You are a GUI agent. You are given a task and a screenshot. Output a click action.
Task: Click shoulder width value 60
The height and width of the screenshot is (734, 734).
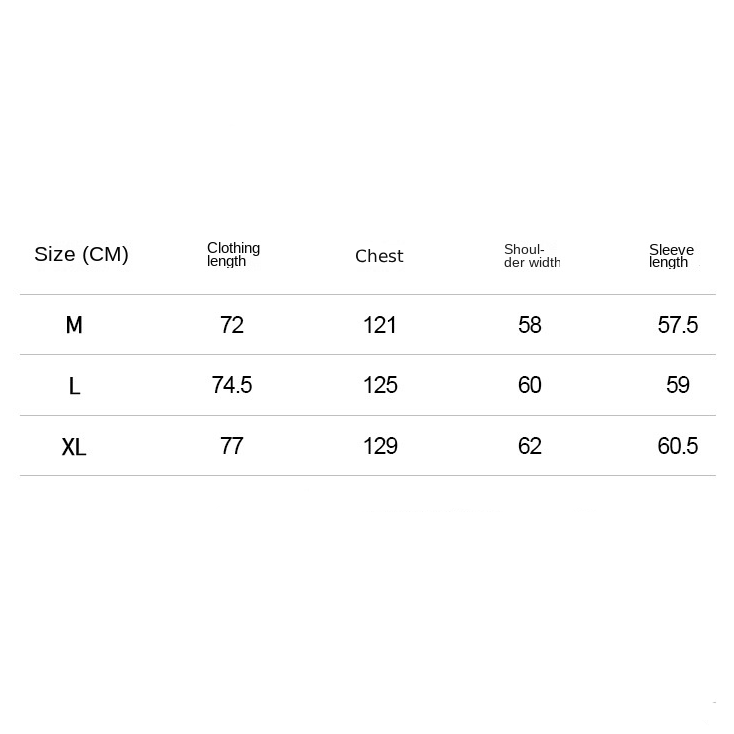click(529, 385)
